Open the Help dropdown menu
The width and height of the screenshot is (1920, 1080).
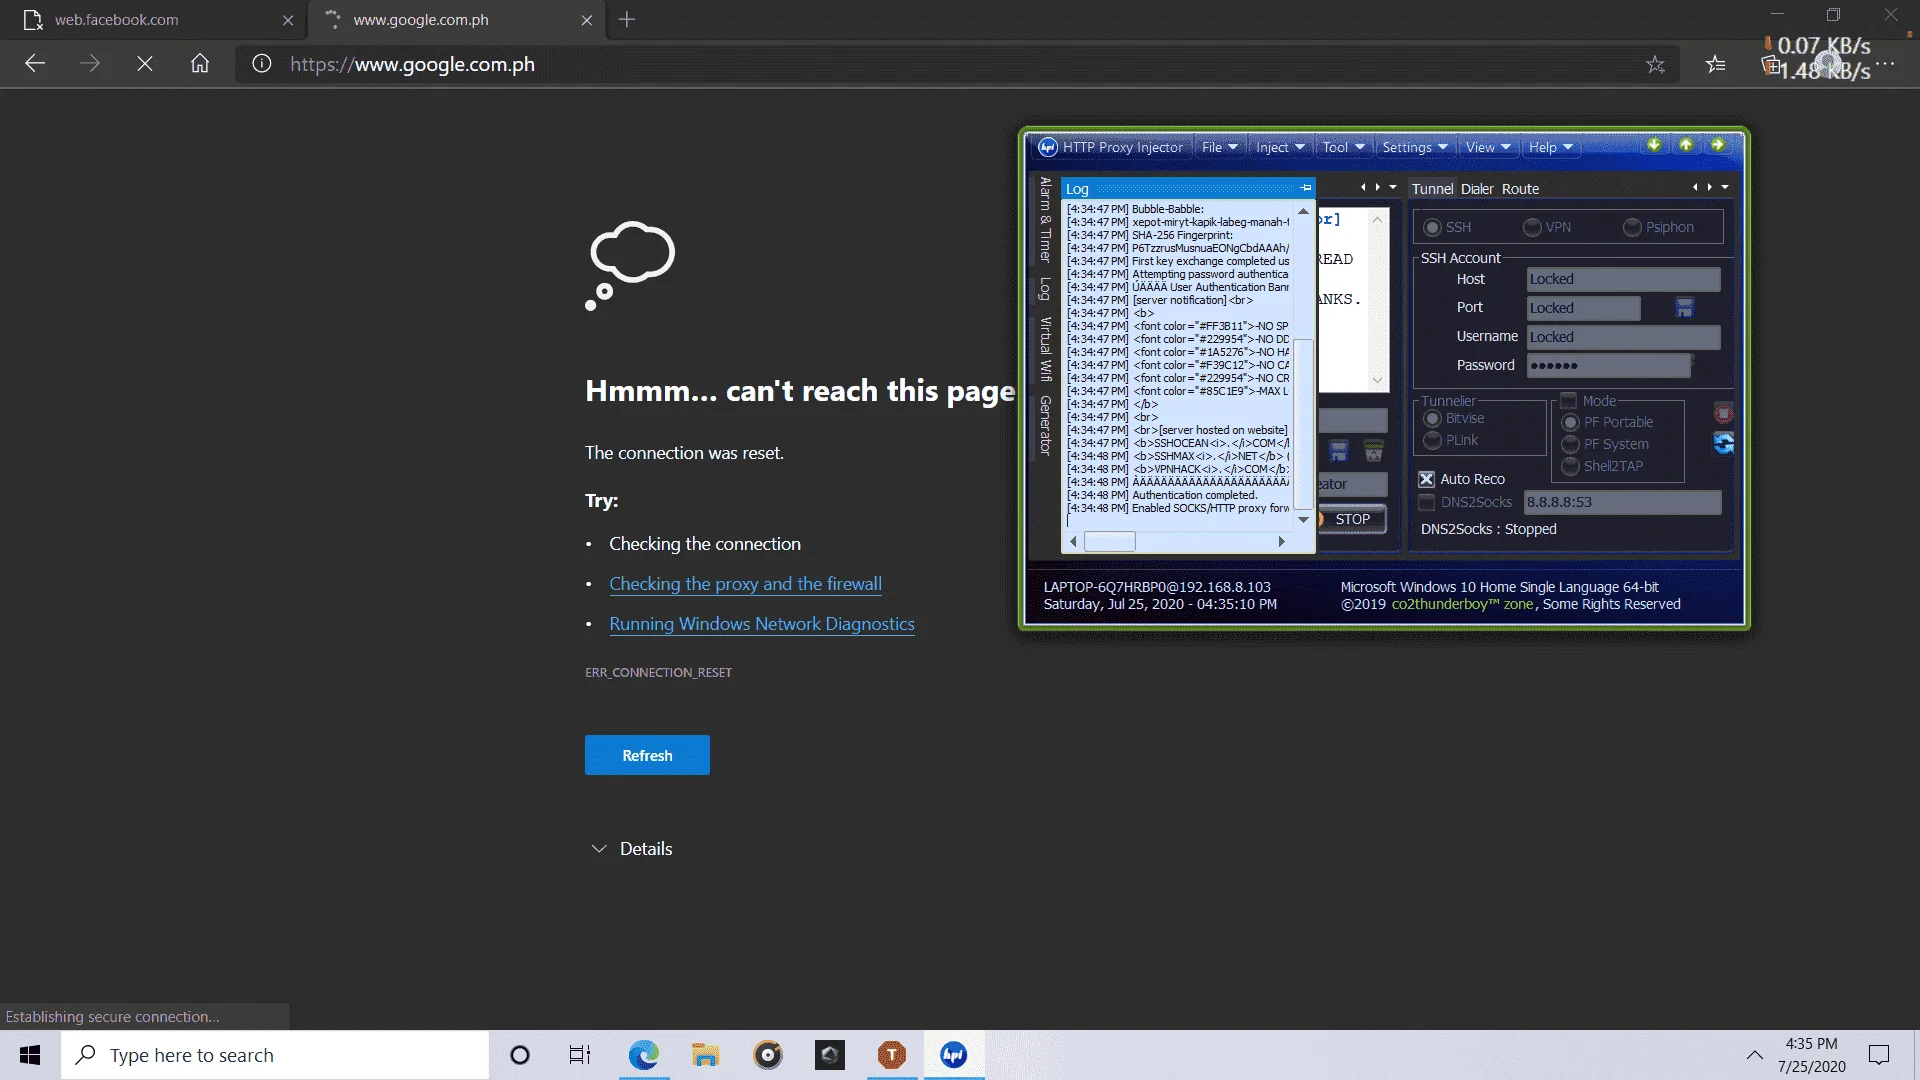click(1550, 147)
